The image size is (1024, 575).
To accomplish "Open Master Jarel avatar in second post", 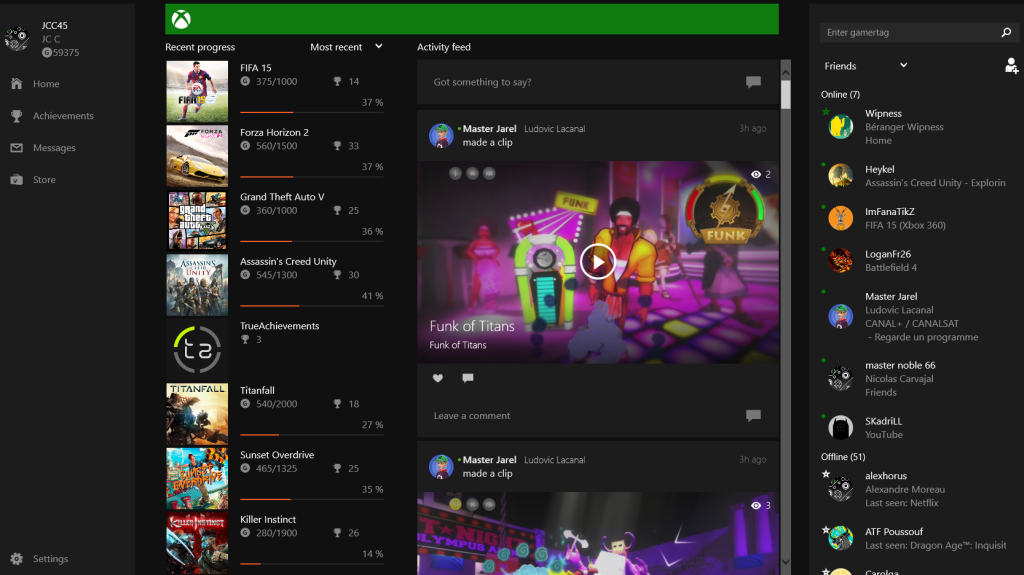I will 441,467.
